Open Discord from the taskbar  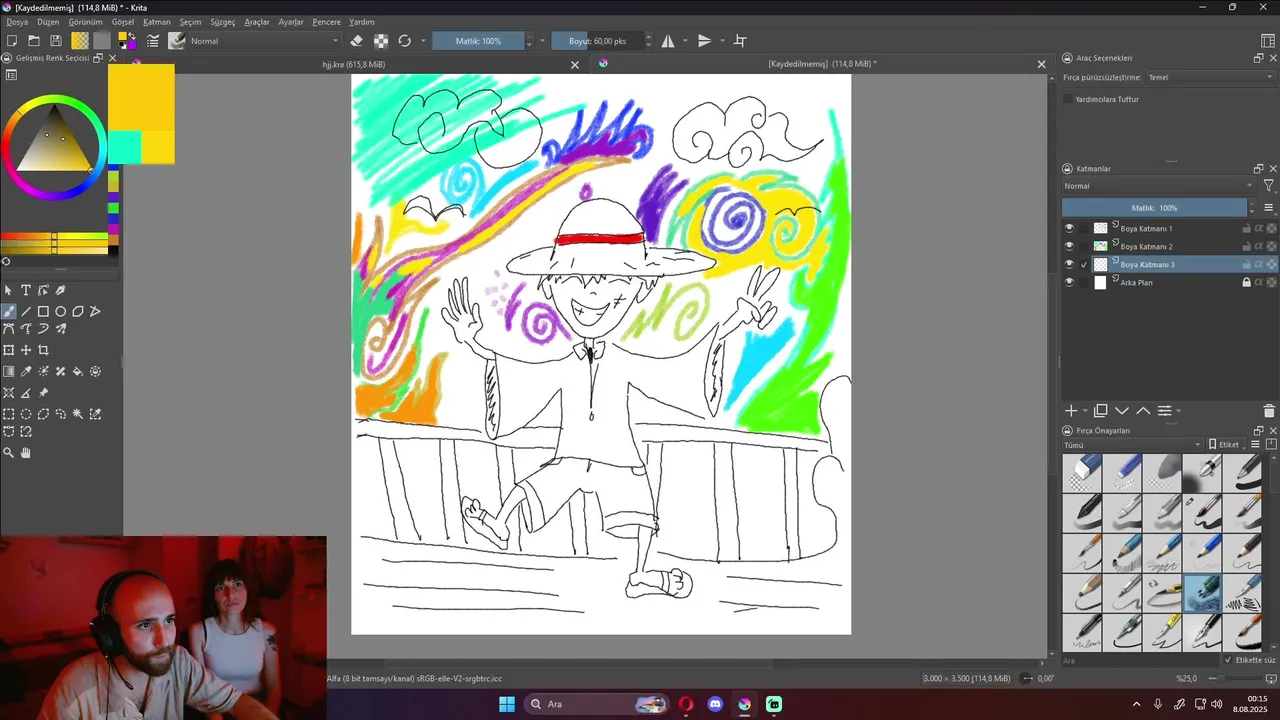715,704
